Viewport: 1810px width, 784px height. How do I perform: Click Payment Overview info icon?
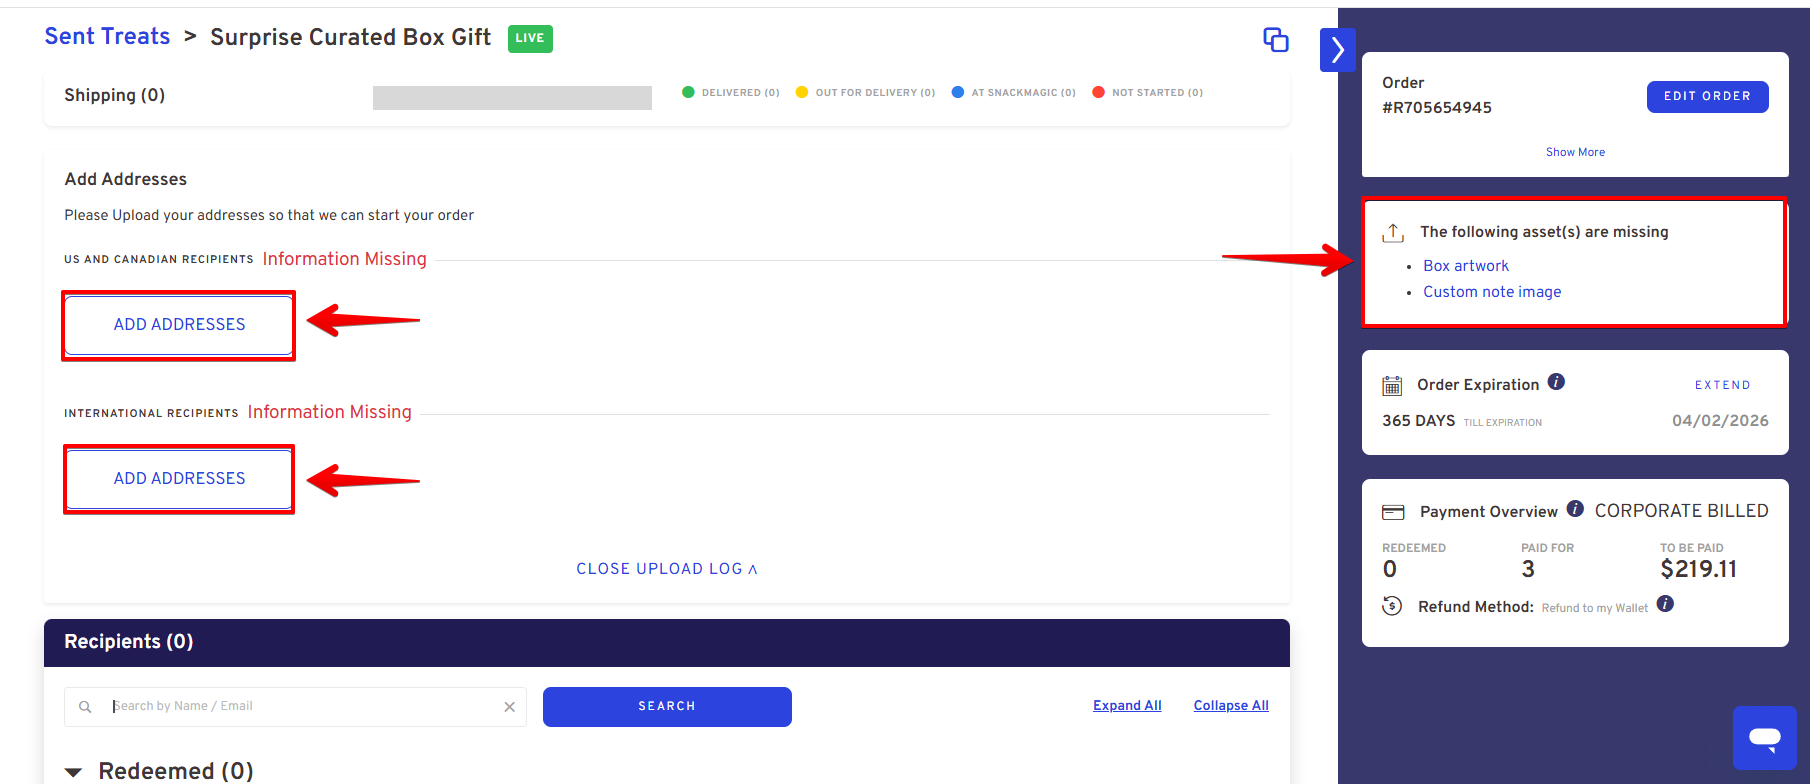pyautogui.click(x=1575, y=509)
